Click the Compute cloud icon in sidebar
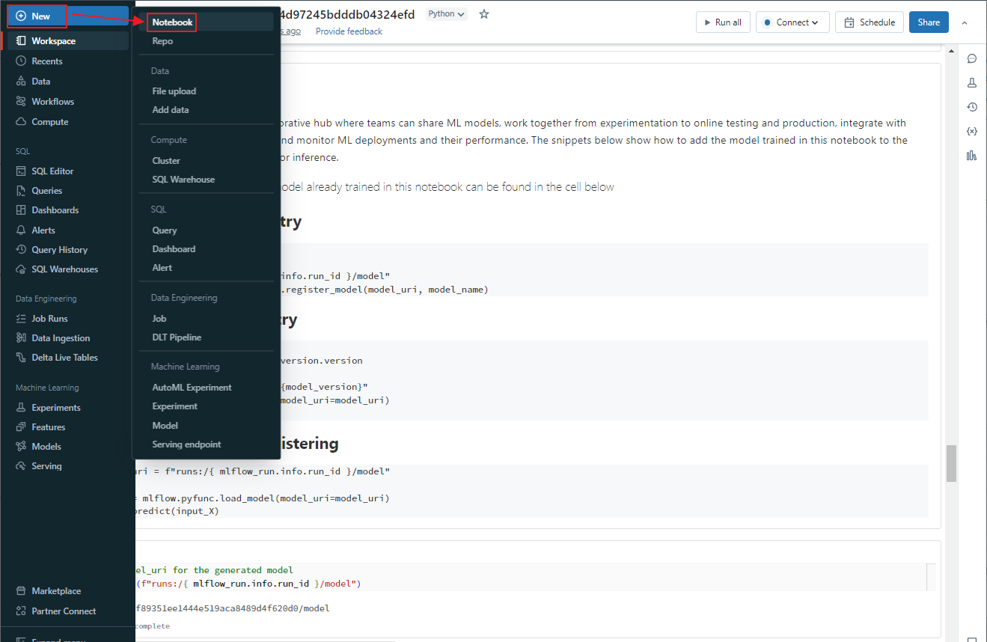987x642 pixels. [x=21, y=122]
